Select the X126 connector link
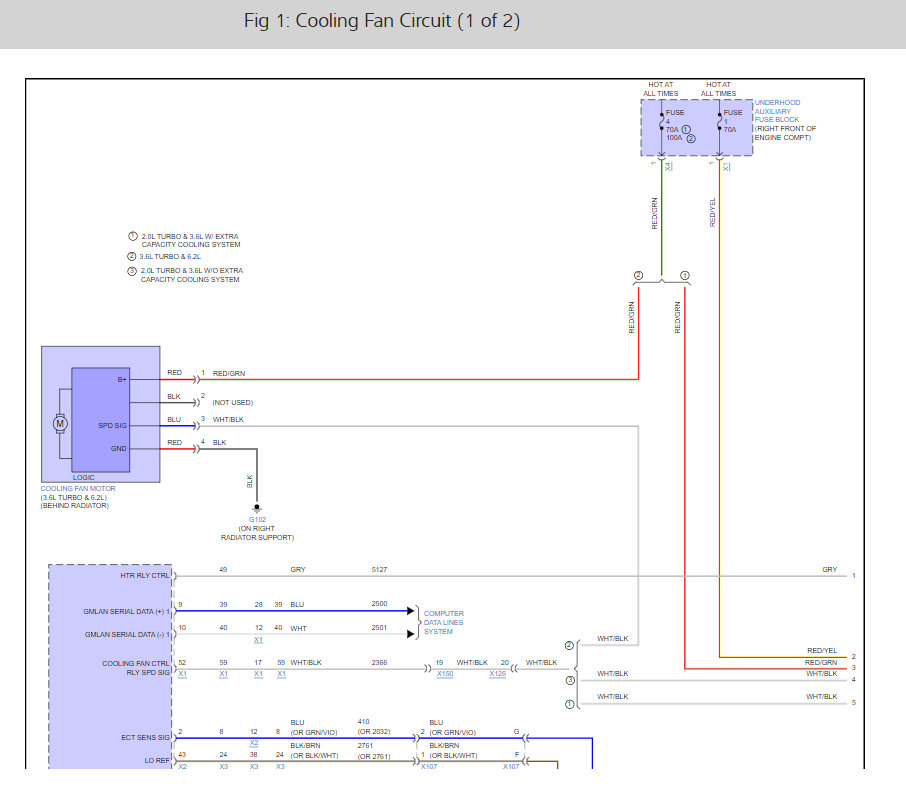The width and height of the screenshot is (906, 791). 497,674
